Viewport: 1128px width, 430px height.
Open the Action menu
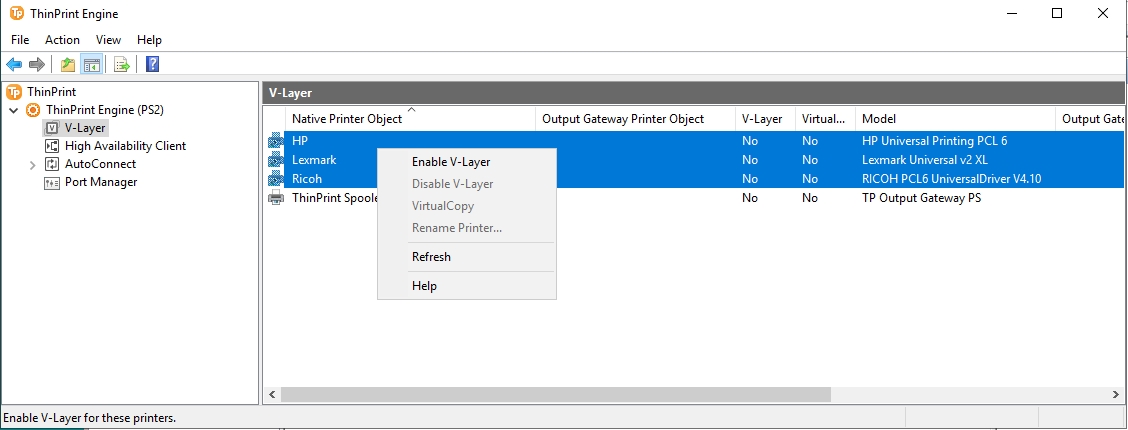[x=62, y=40]
